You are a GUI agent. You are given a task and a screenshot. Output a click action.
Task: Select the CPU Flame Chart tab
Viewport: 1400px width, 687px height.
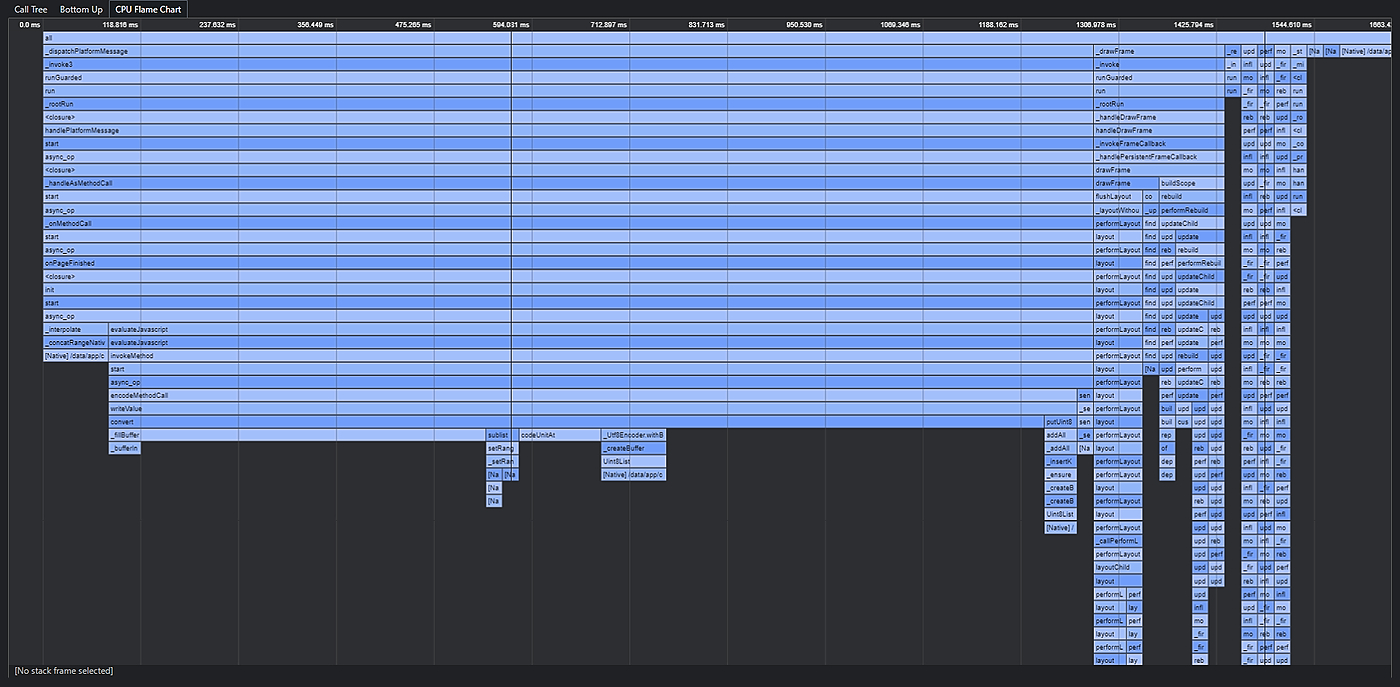click(x=148, y=9)
